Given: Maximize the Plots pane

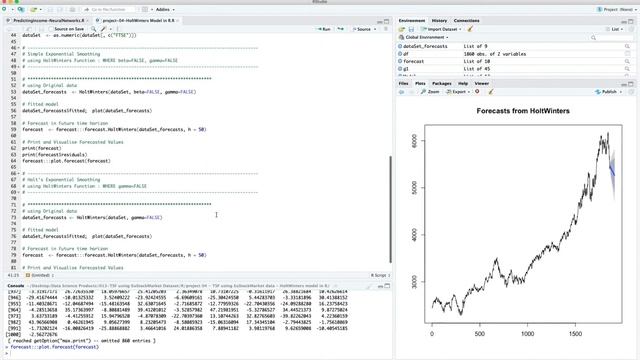Looking at the screenshot, I should click(631, 84).
